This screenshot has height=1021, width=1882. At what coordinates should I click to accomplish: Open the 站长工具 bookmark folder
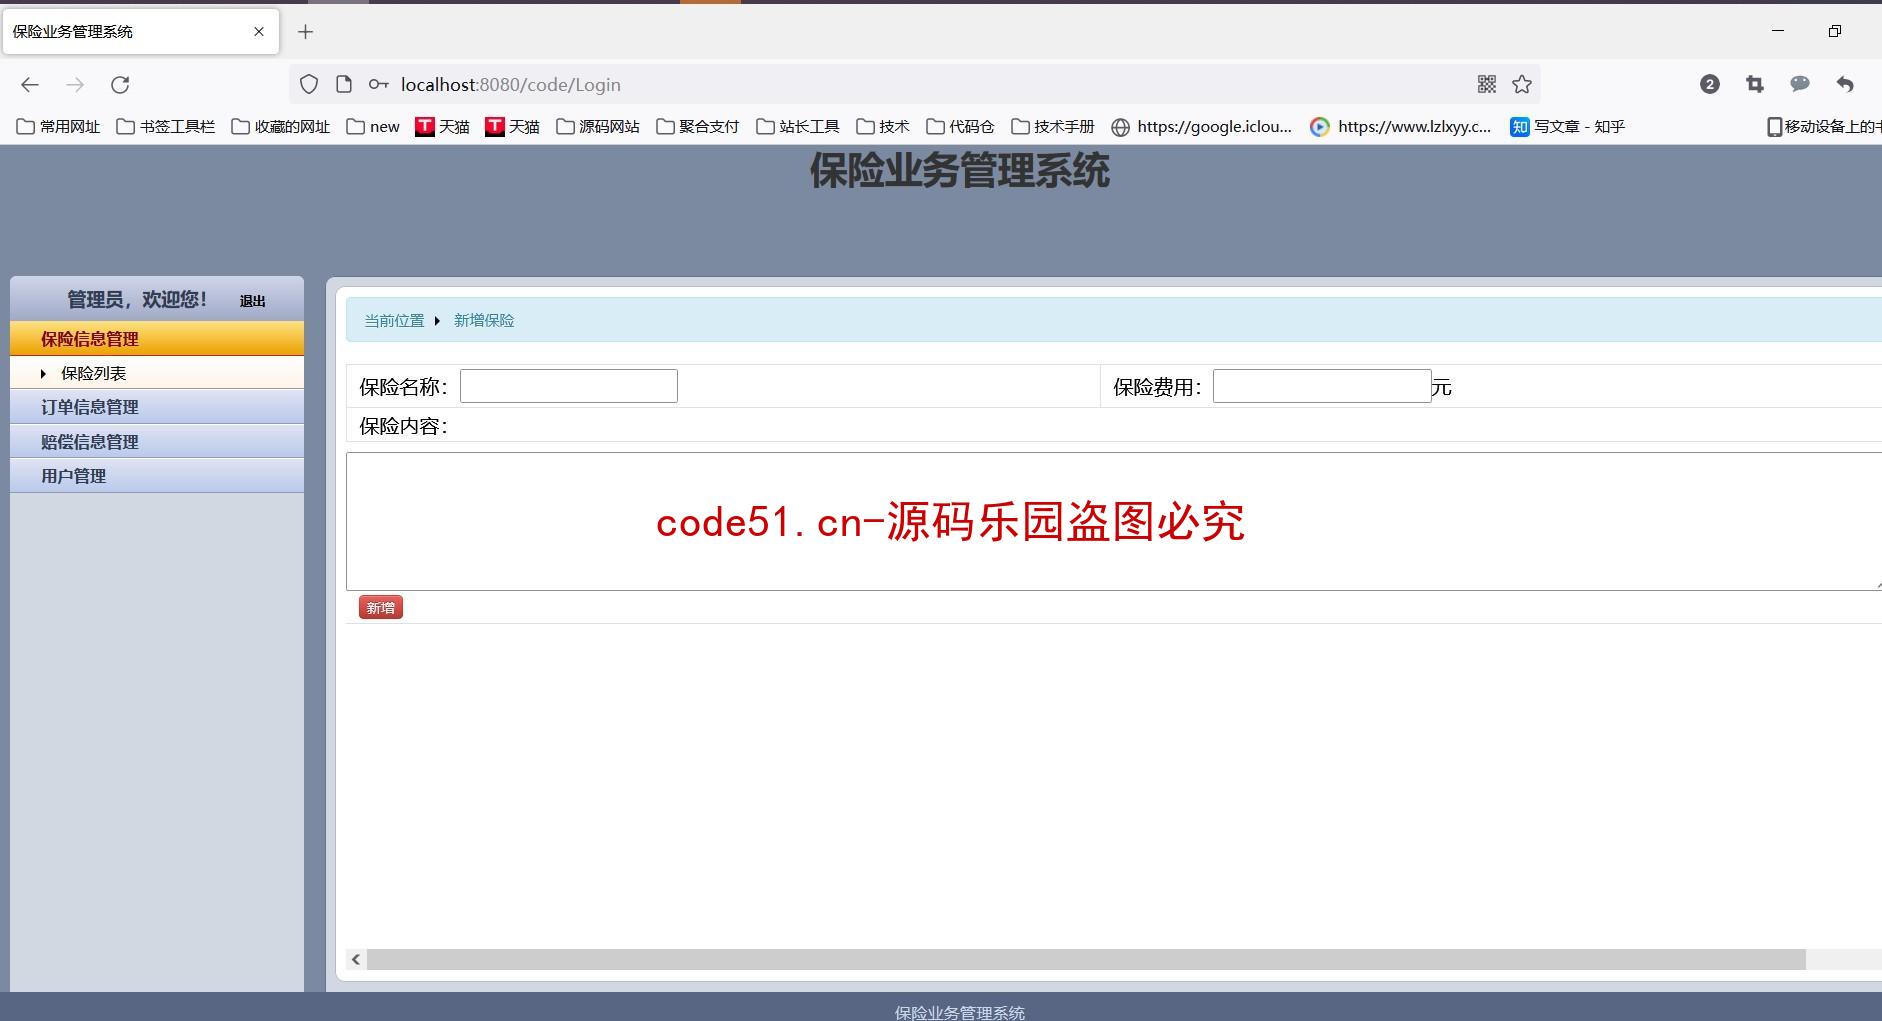[x=798, y=127]
